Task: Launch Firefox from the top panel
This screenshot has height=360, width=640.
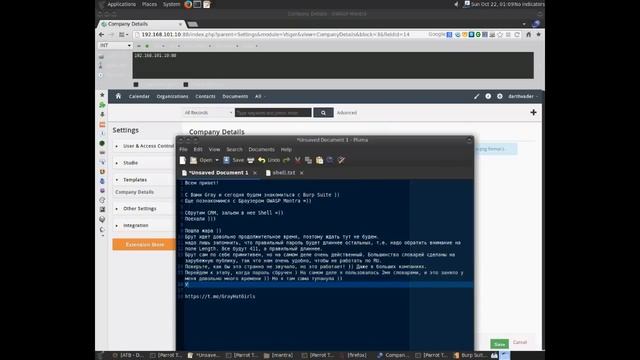Action: (x=188, y=4)
